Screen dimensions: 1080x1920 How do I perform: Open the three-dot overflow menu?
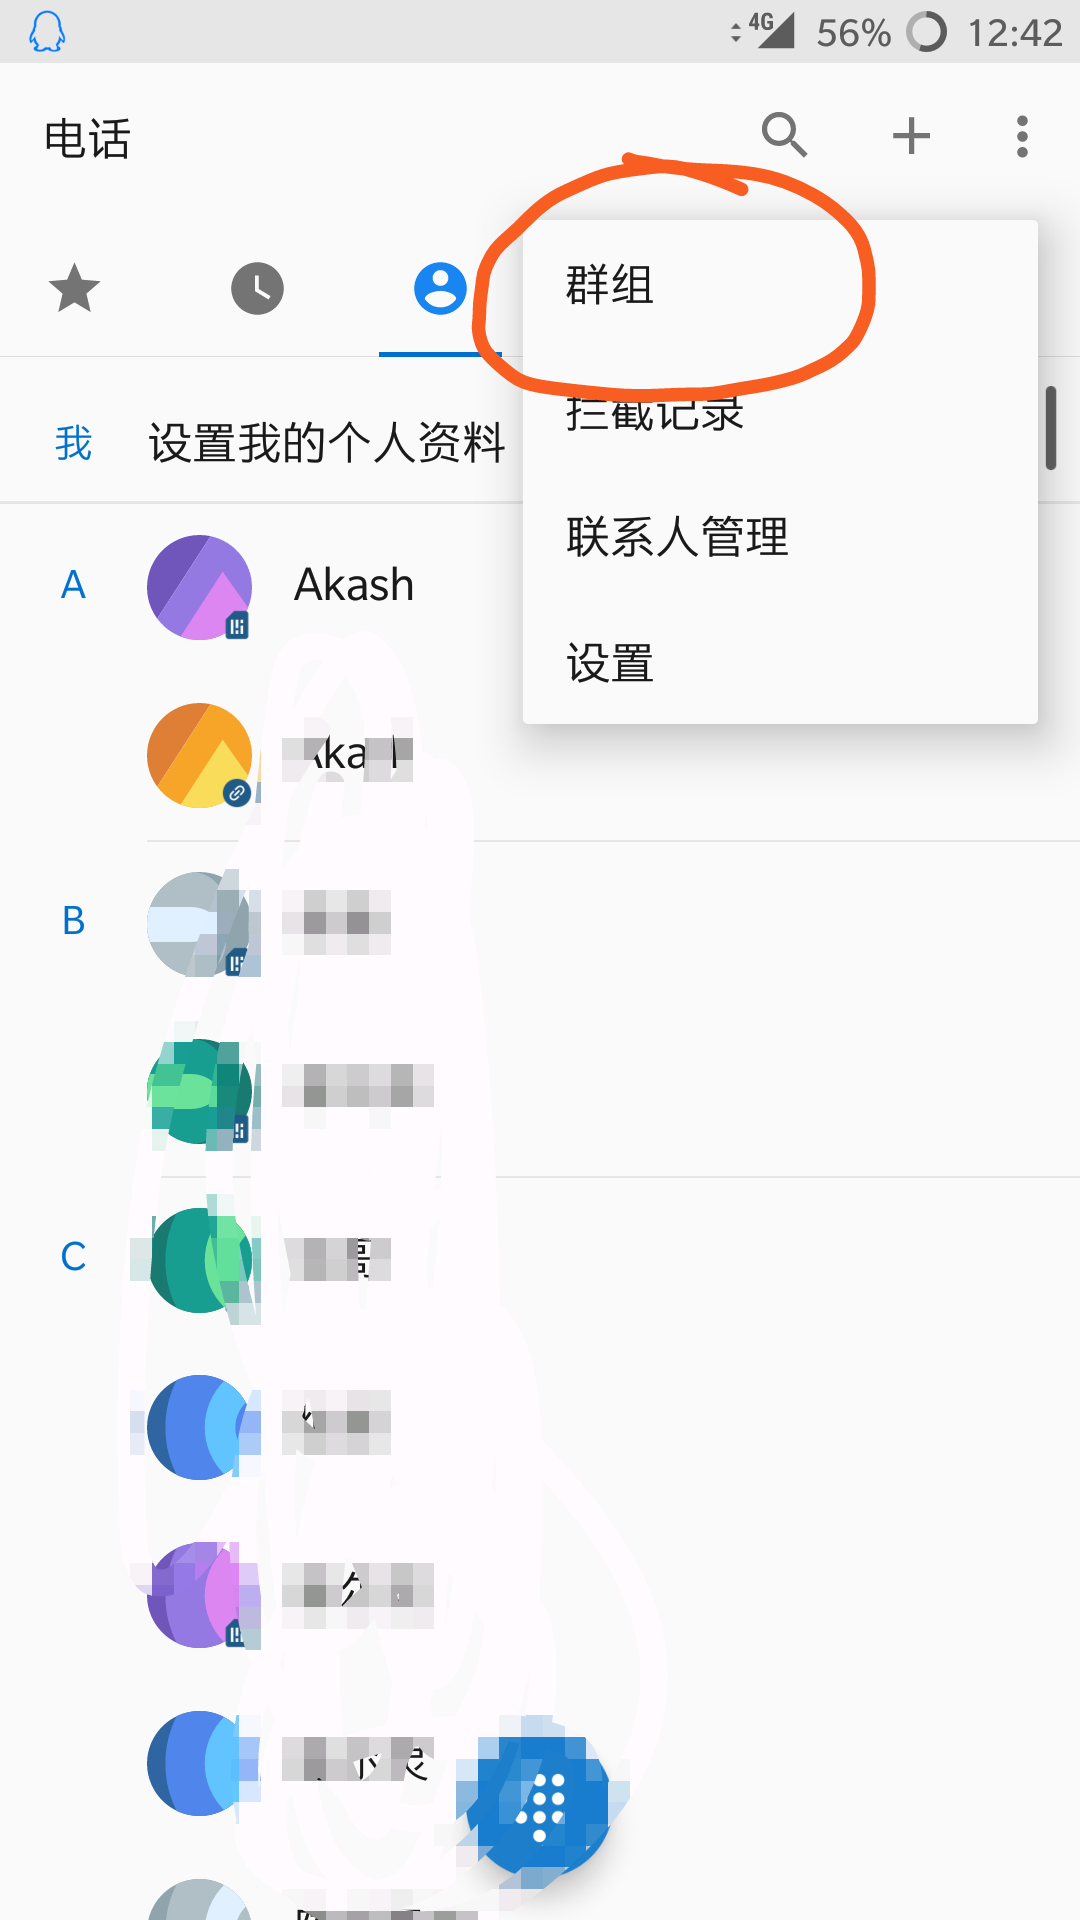pyautogui.click(x=1021, y=136)
